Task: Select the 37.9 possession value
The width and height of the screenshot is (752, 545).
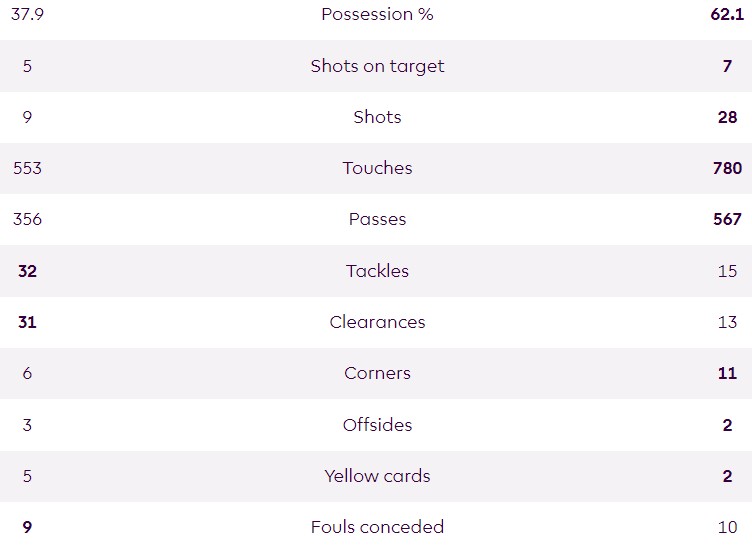Action: 27,15
